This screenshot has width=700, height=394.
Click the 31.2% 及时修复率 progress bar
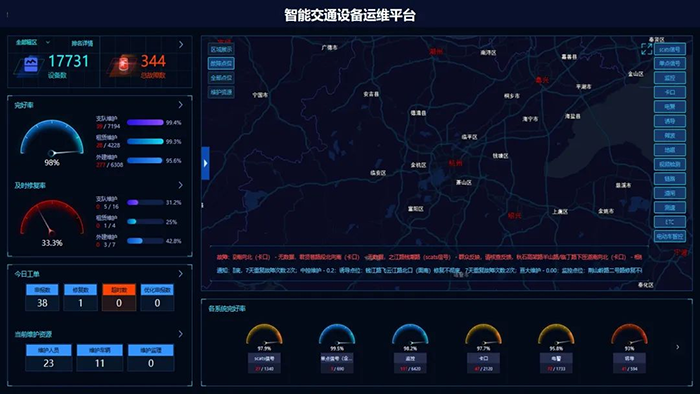tap(145, 203)
